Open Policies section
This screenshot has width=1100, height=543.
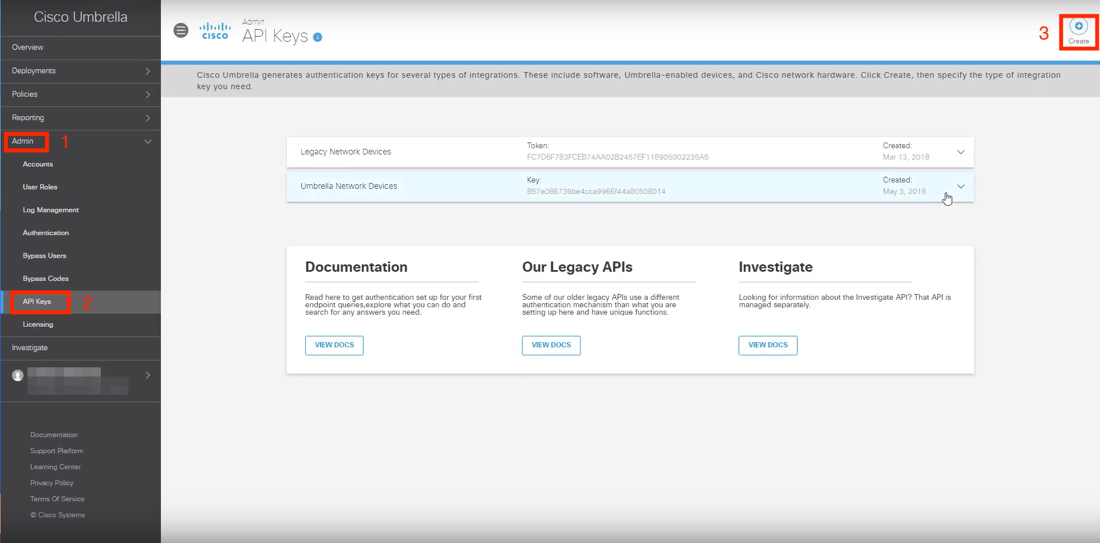(x=25, y=94)
